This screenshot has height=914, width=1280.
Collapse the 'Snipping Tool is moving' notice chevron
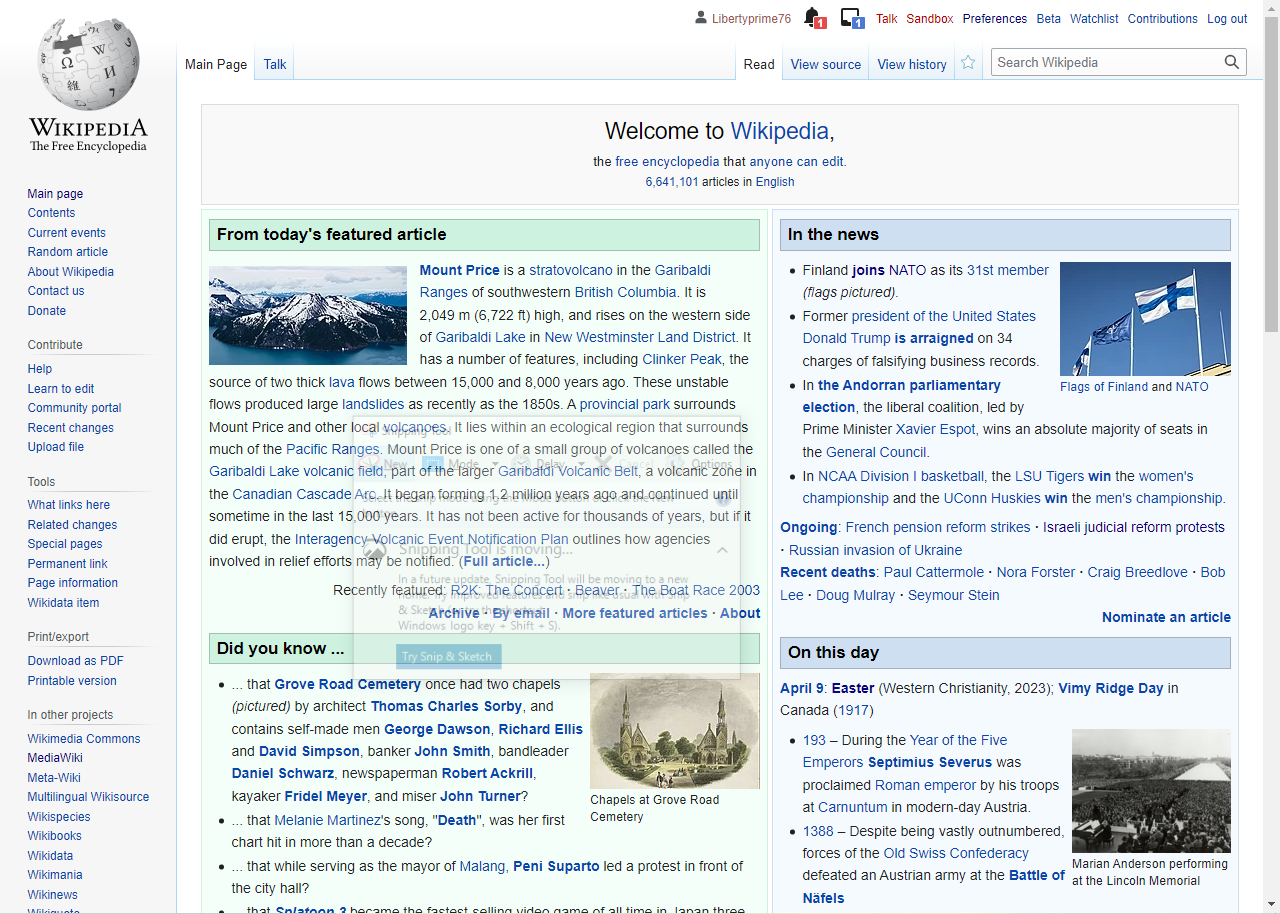tap(722, 549)
